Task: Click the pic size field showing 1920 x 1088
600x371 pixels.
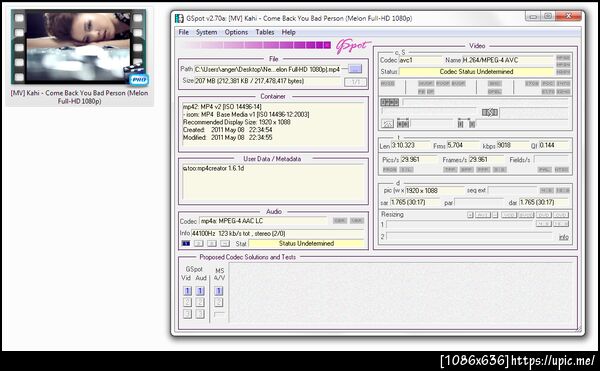Action: [434, 190]
